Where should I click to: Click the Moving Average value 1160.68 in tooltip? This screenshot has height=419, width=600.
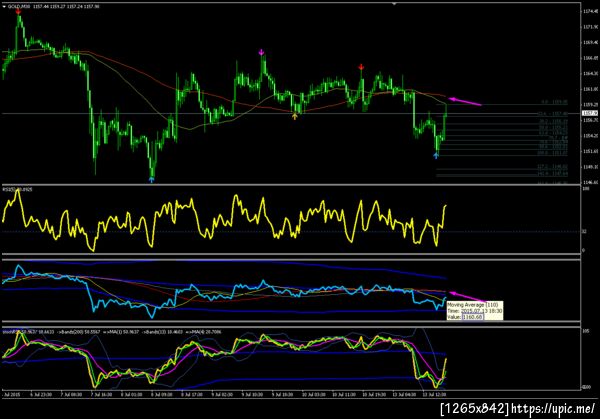tap(472, 317)
